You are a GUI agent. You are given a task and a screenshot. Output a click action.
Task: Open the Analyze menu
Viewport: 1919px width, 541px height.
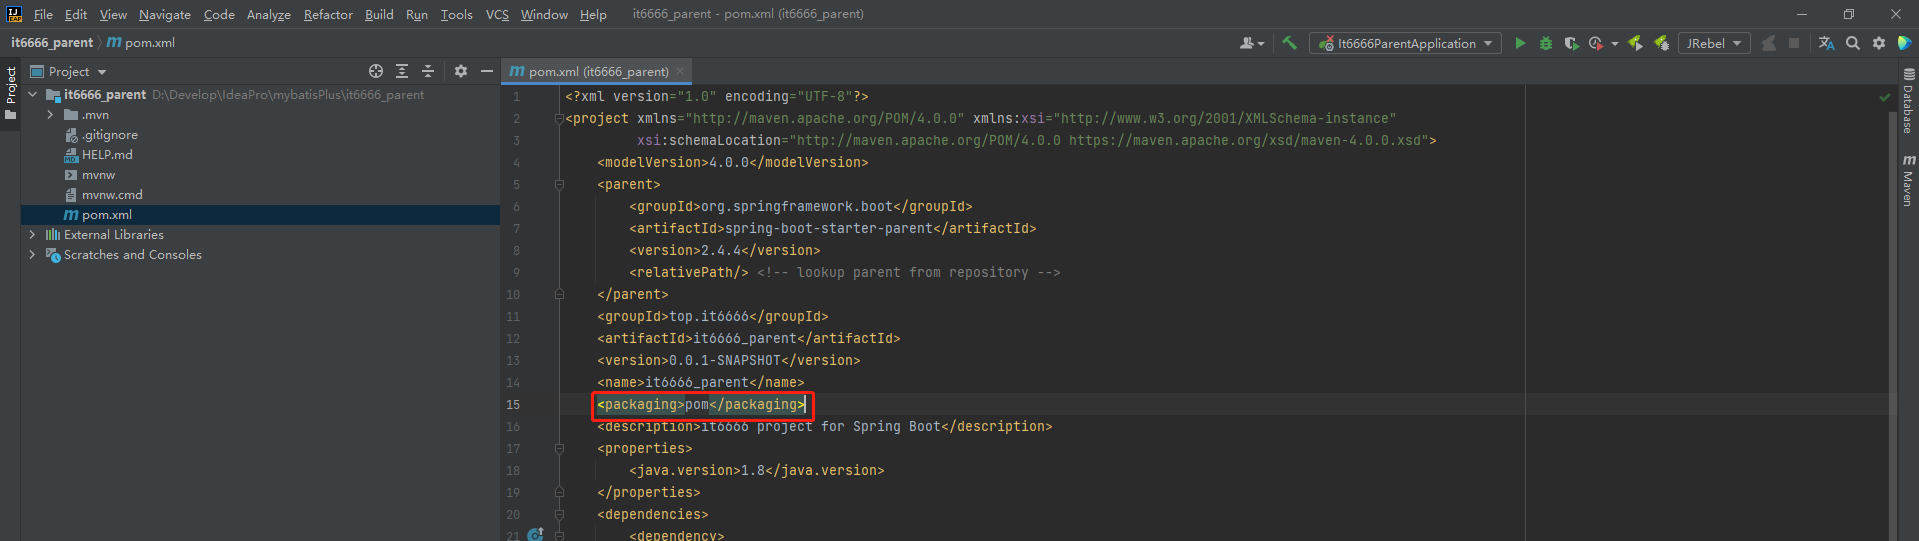pos(269,14)
